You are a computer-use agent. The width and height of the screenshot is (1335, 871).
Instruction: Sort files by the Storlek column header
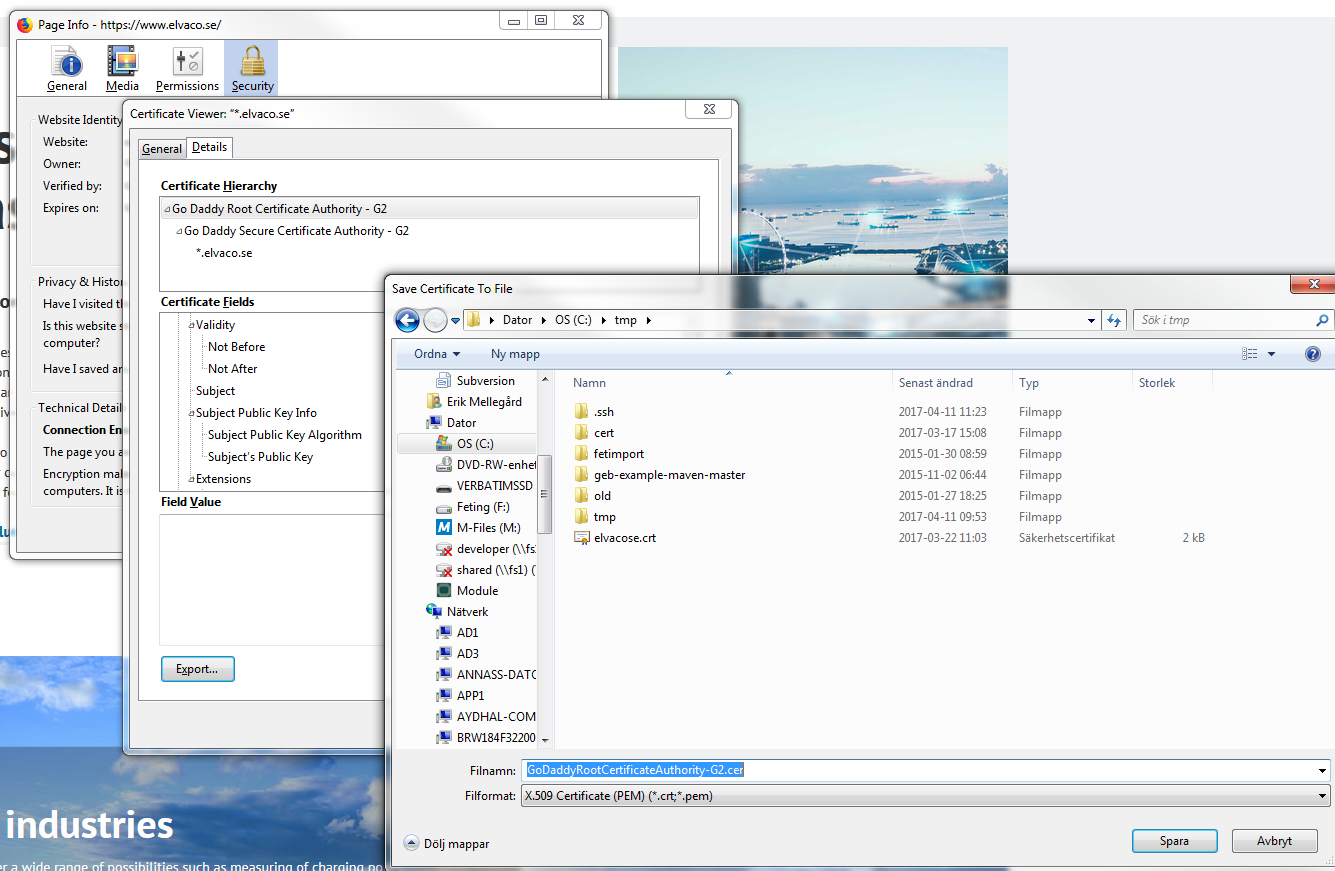point(1172,383)
